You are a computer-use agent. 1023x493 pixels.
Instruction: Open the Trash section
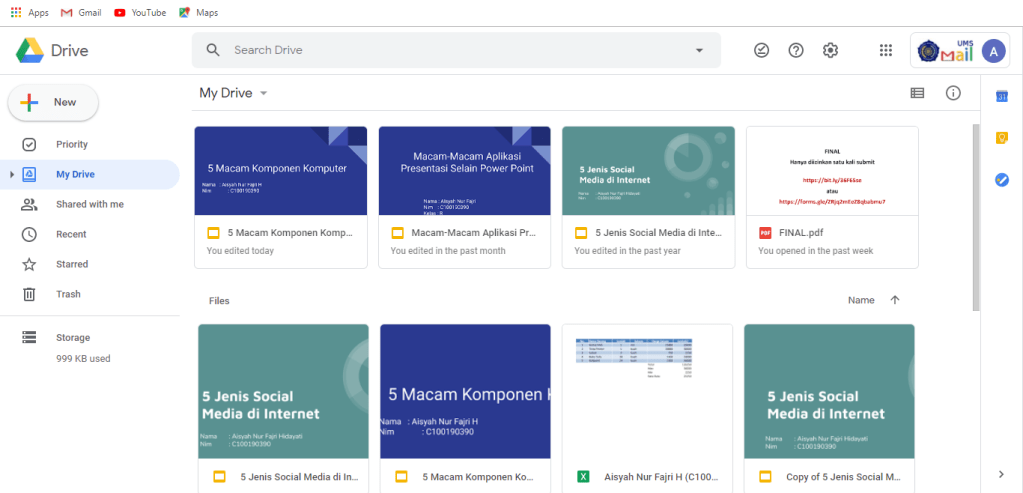pos(68,294)
